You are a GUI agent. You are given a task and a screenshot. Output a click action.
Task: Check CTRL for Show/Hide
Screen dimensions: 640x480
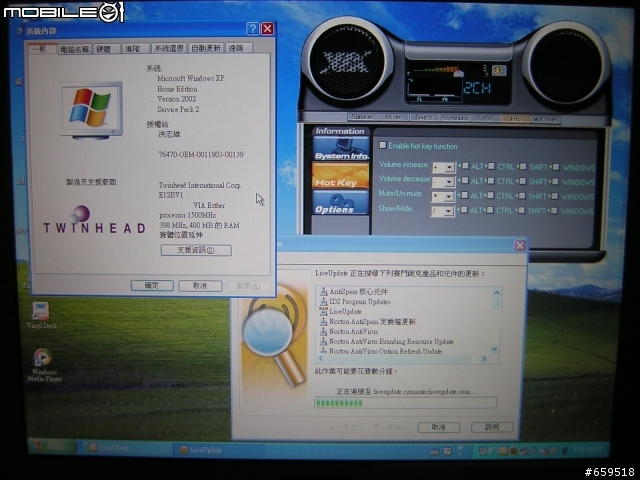(x=490, y=210)
